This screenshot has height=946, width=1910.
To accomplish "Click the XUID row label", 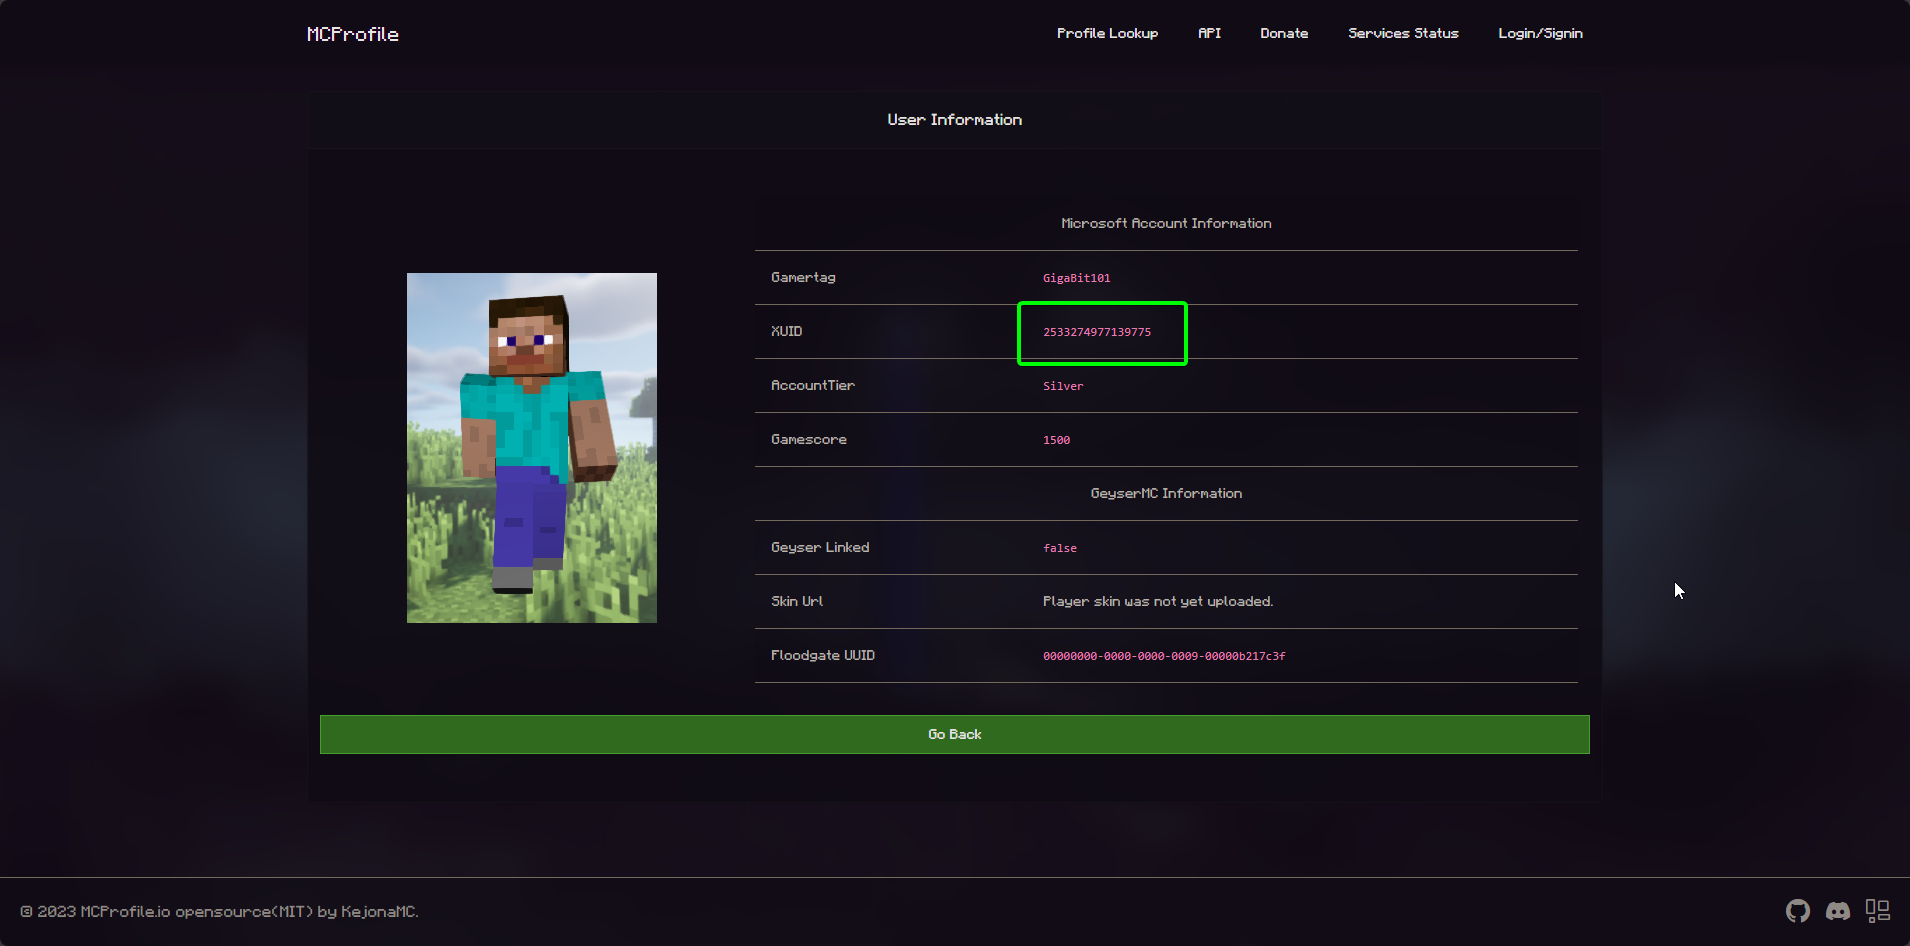I will [786, 331].
